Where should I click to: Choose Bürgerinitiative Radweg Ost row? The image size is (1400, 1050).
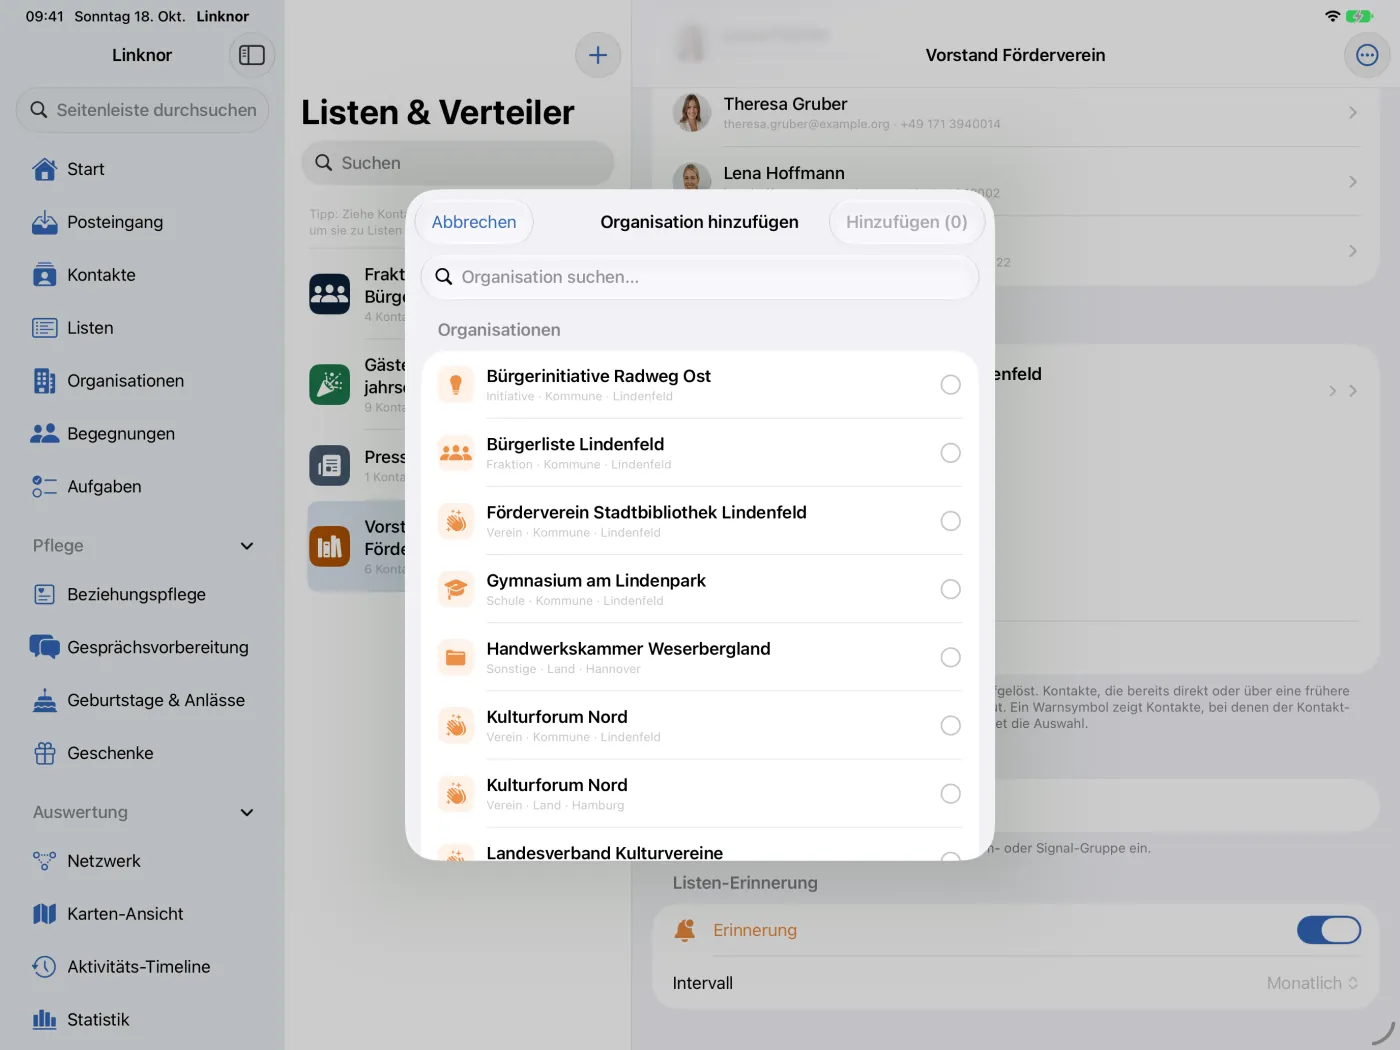coord(700,385)
